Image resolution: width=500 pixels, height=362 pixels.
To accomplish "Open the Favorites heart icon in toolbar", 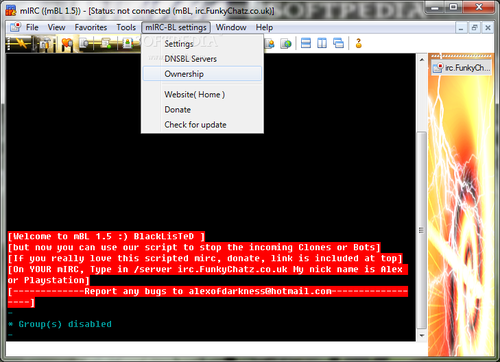I will coord(67,44).
